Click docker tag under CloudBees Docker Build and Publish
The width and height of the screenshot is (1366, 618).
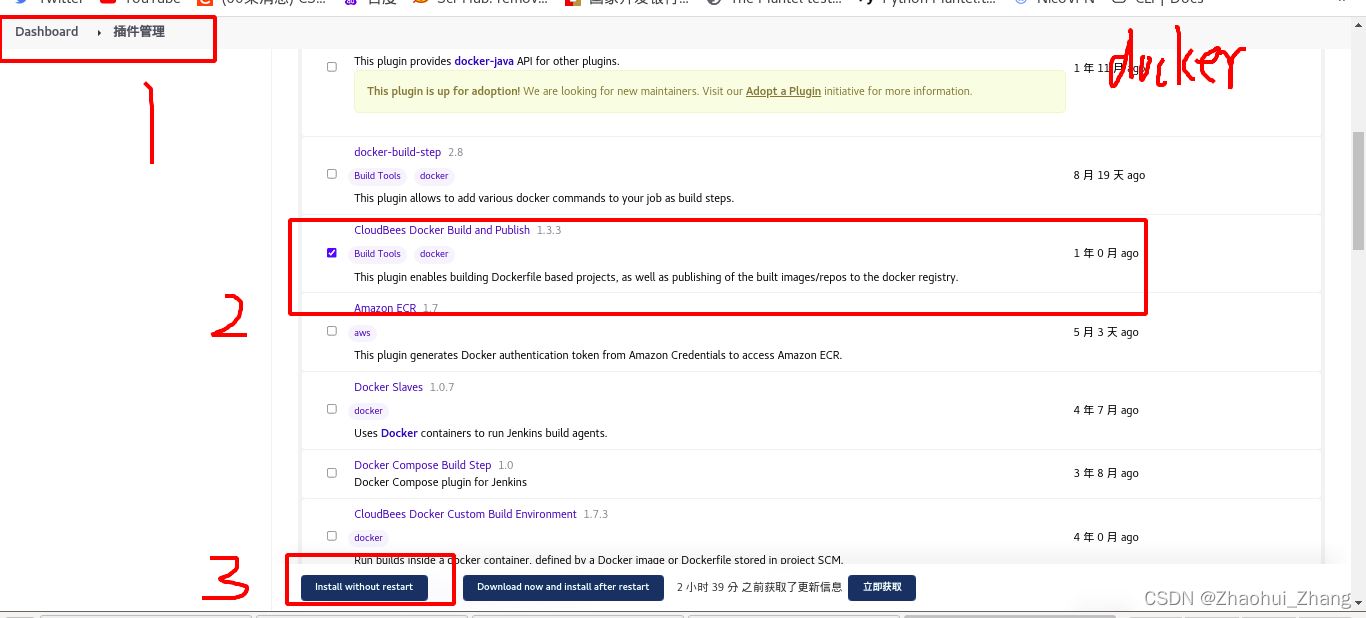coord(434,254)
